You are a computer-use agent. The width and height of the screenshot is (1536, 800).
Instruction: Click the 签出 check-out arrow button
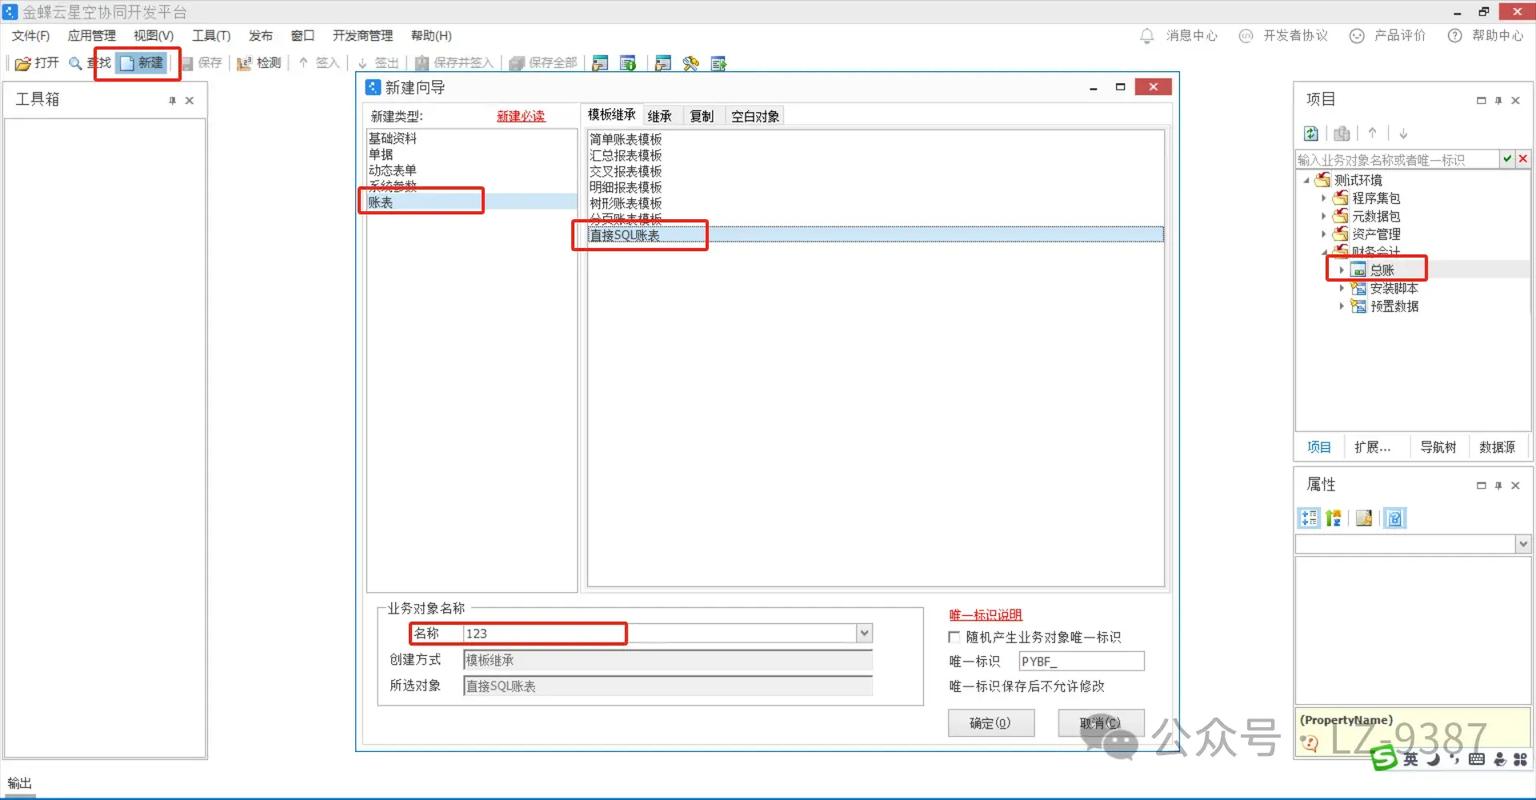378,63
